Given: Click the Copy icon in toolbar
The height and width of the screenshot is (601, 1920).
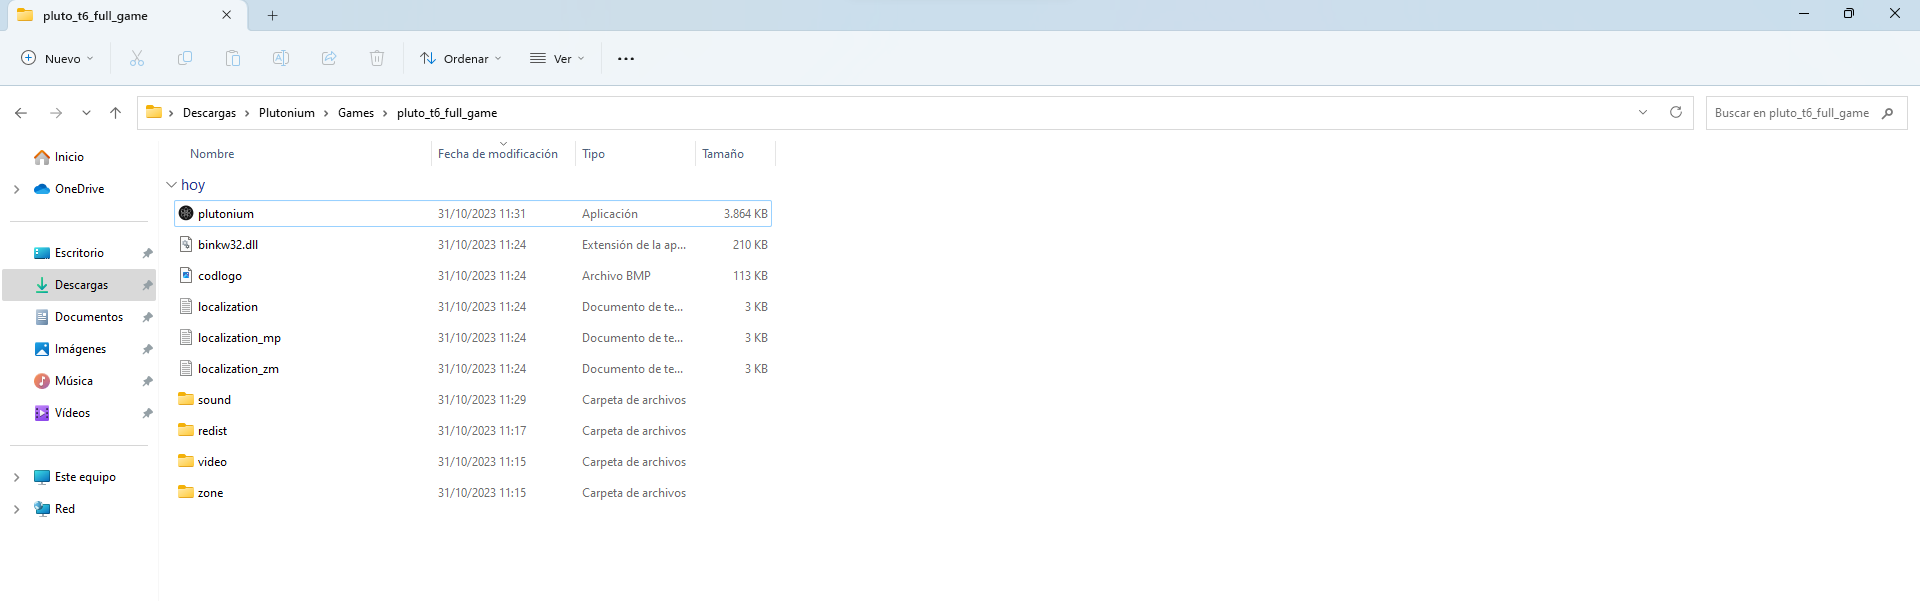Looking at the screenshot, I should click(185, 59).
